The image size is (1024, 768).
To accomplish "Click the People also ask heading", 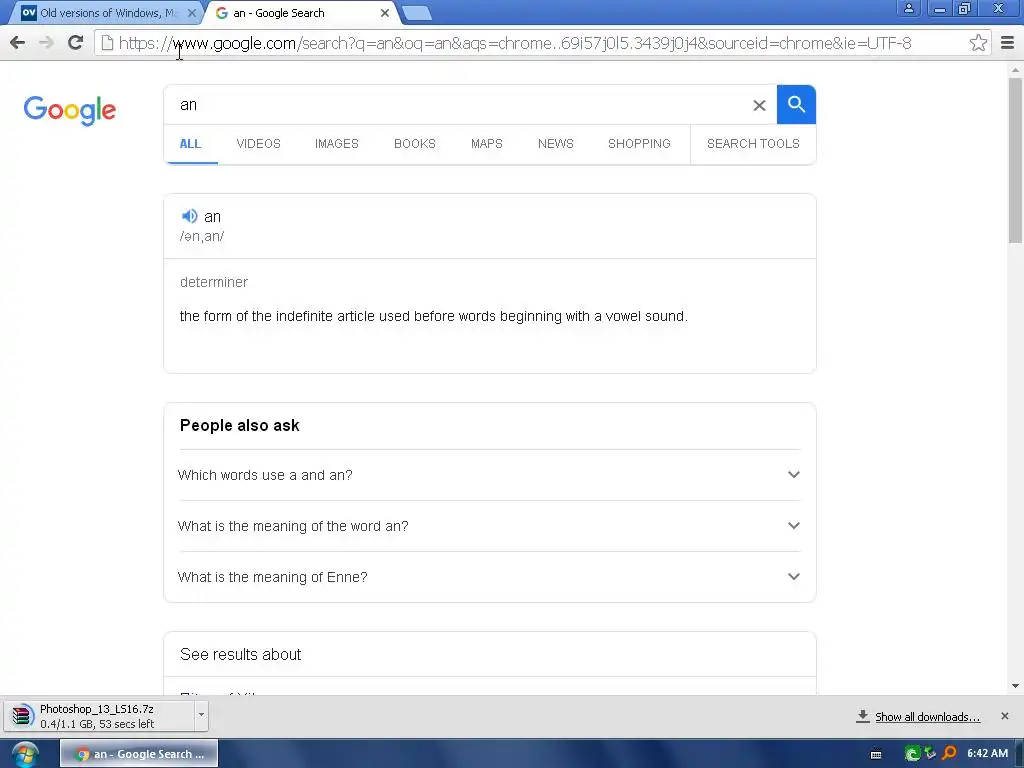I will [239, 425].
